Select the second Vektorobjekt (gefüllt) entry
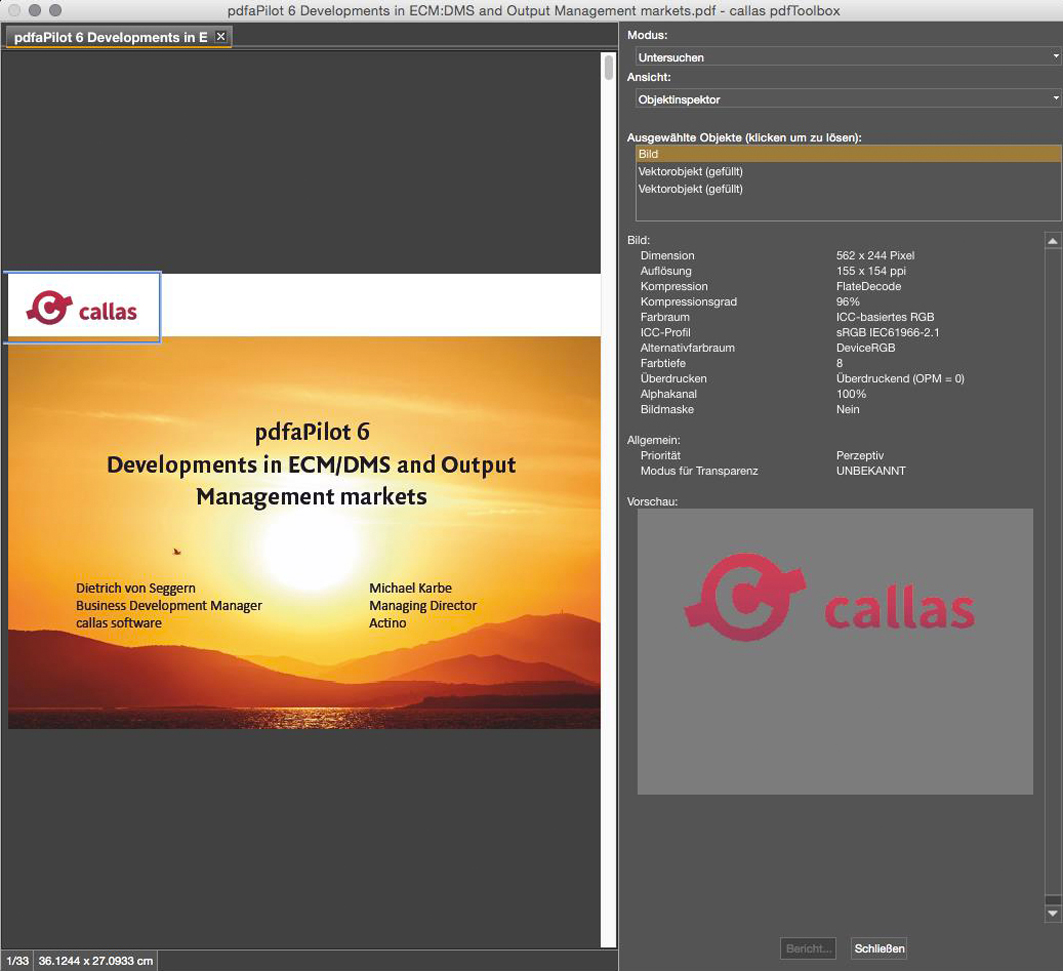1063x971 pixels. click(690, 189)
